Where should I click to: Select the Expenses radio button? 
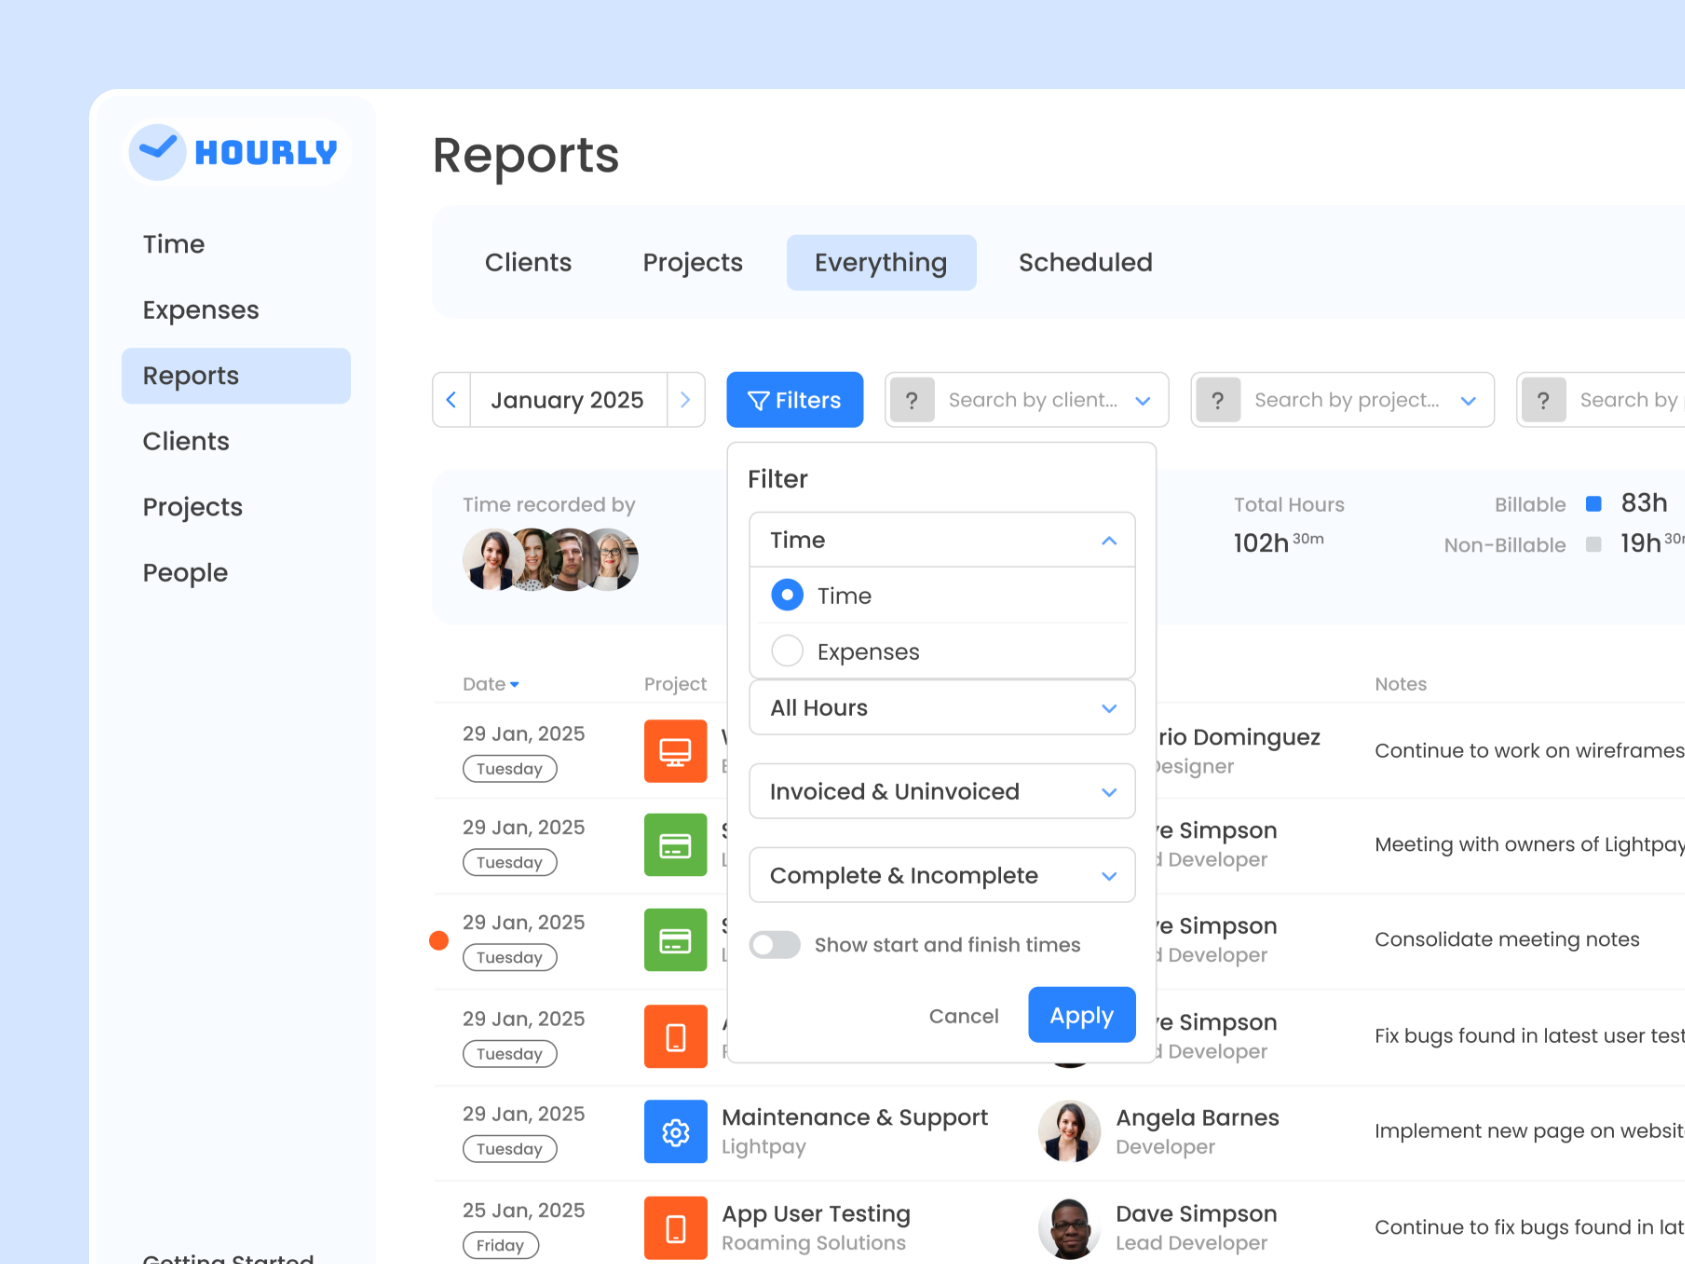point(787,650)
